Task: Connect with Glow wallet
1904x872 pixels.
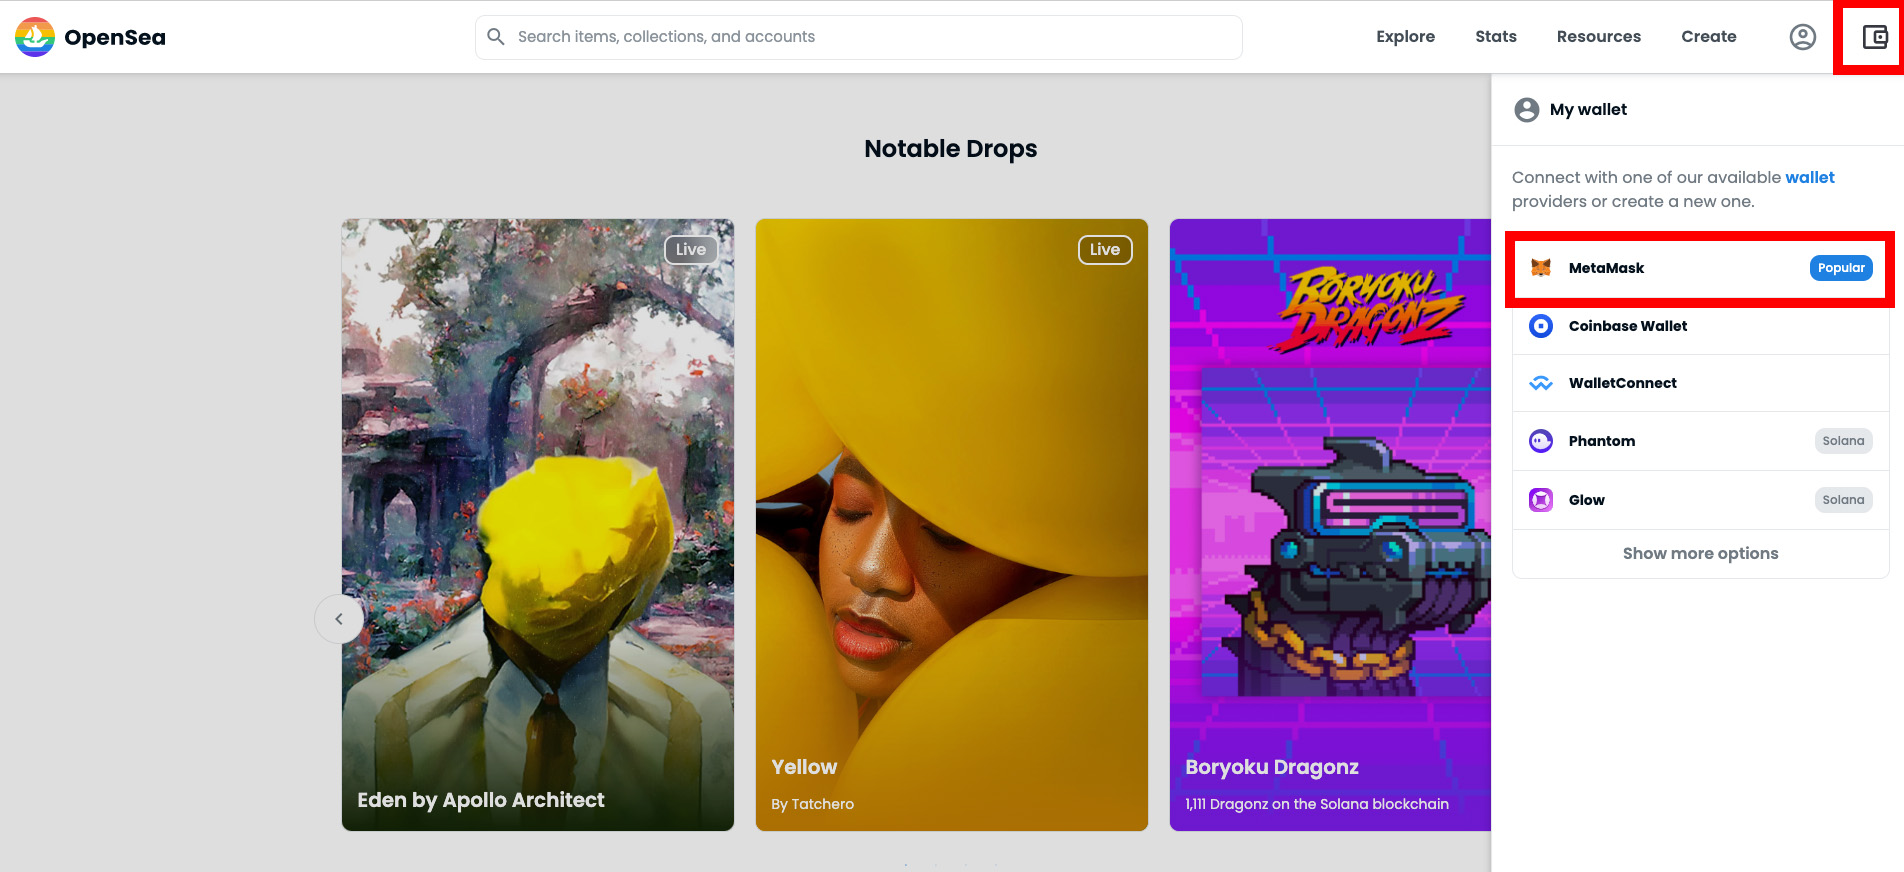Action: (x=1700, y=500)
